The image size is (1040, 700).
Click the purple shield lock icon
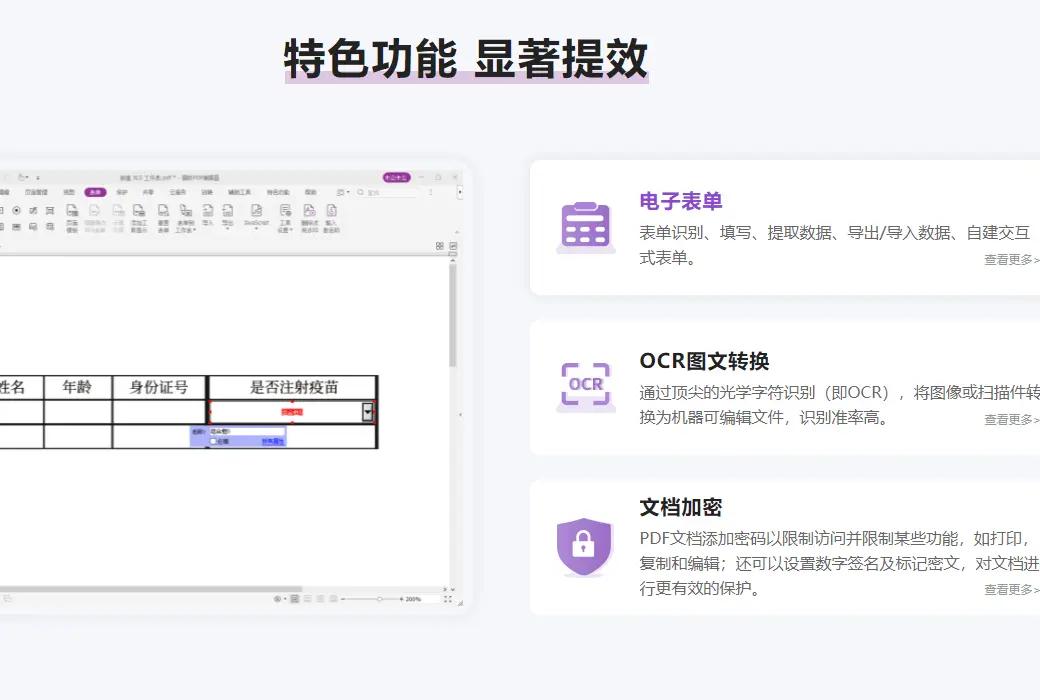click(584, 546)
